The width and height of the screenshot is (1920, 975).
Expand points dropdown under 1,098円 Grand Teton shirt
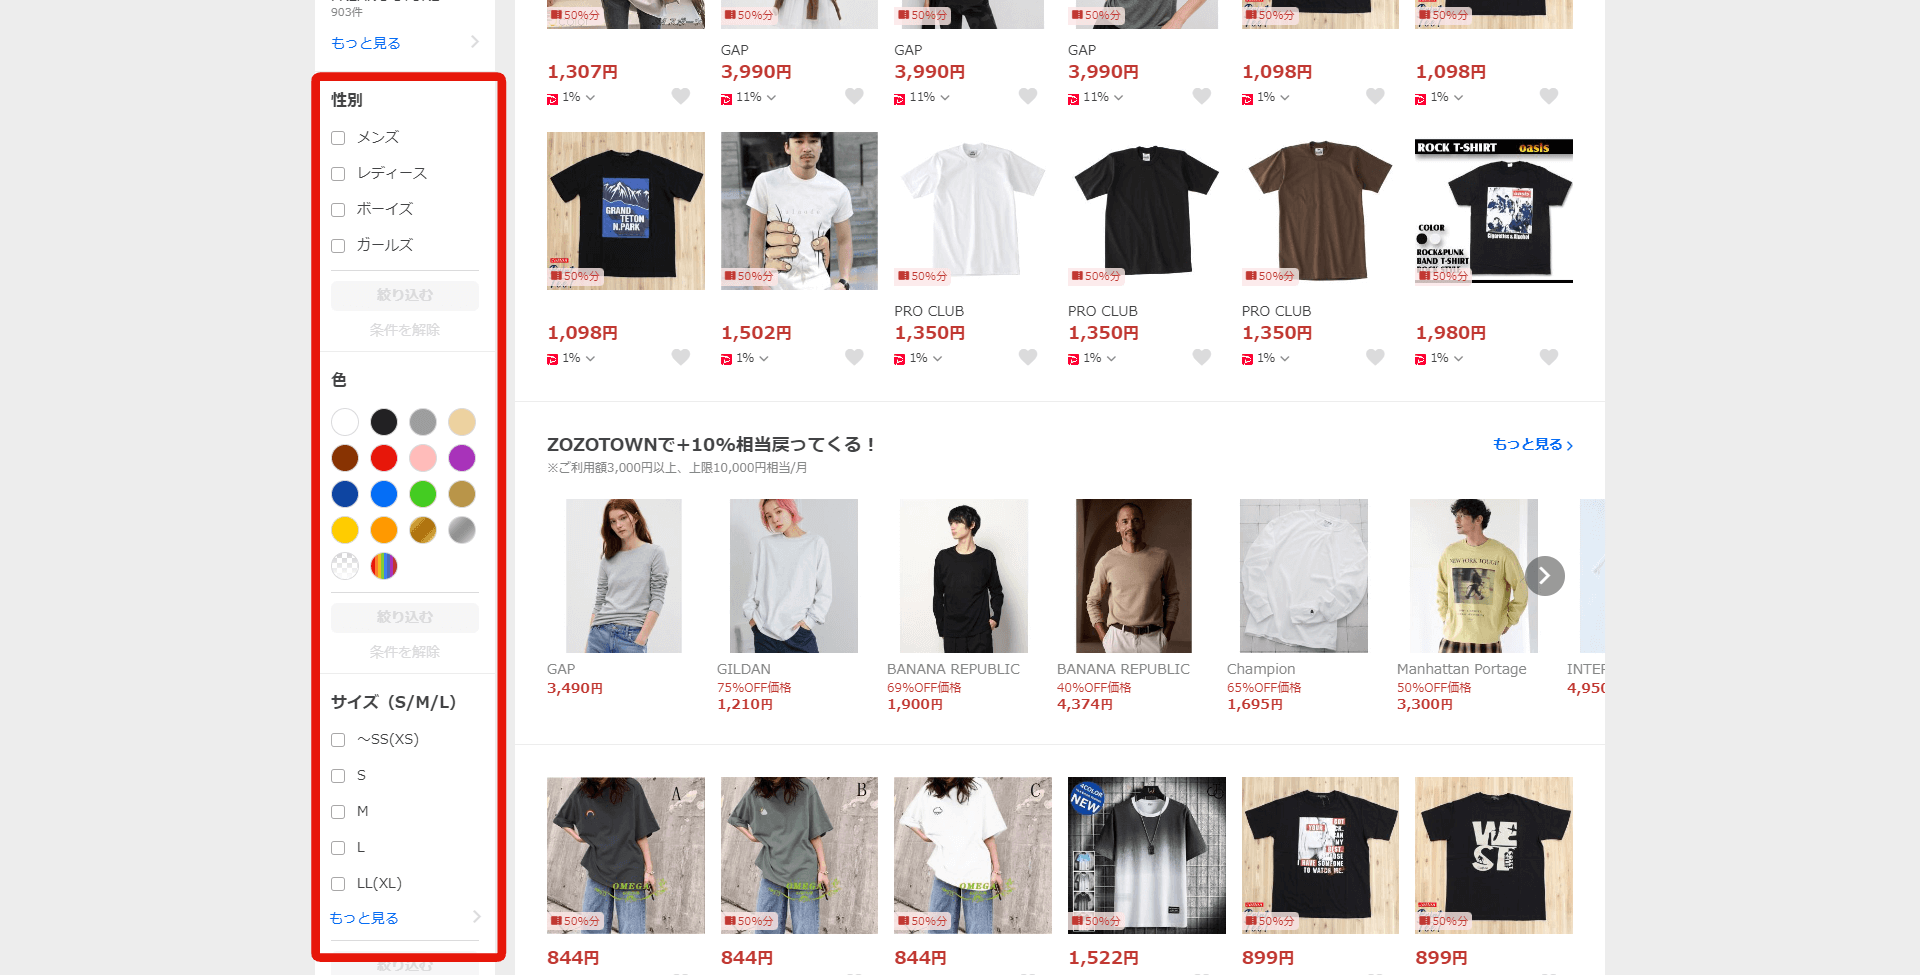[590, 358]
